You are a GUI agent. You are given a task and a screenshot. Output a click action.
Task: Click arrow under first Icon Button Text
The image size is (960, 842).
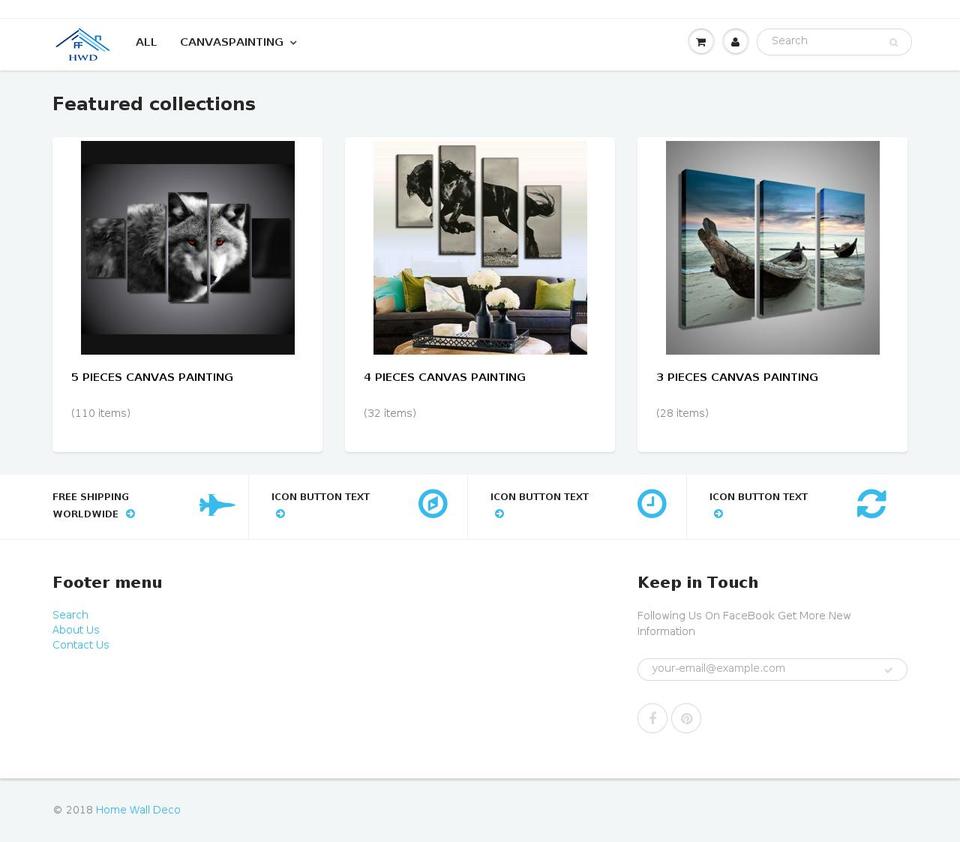tap(280, 514)
